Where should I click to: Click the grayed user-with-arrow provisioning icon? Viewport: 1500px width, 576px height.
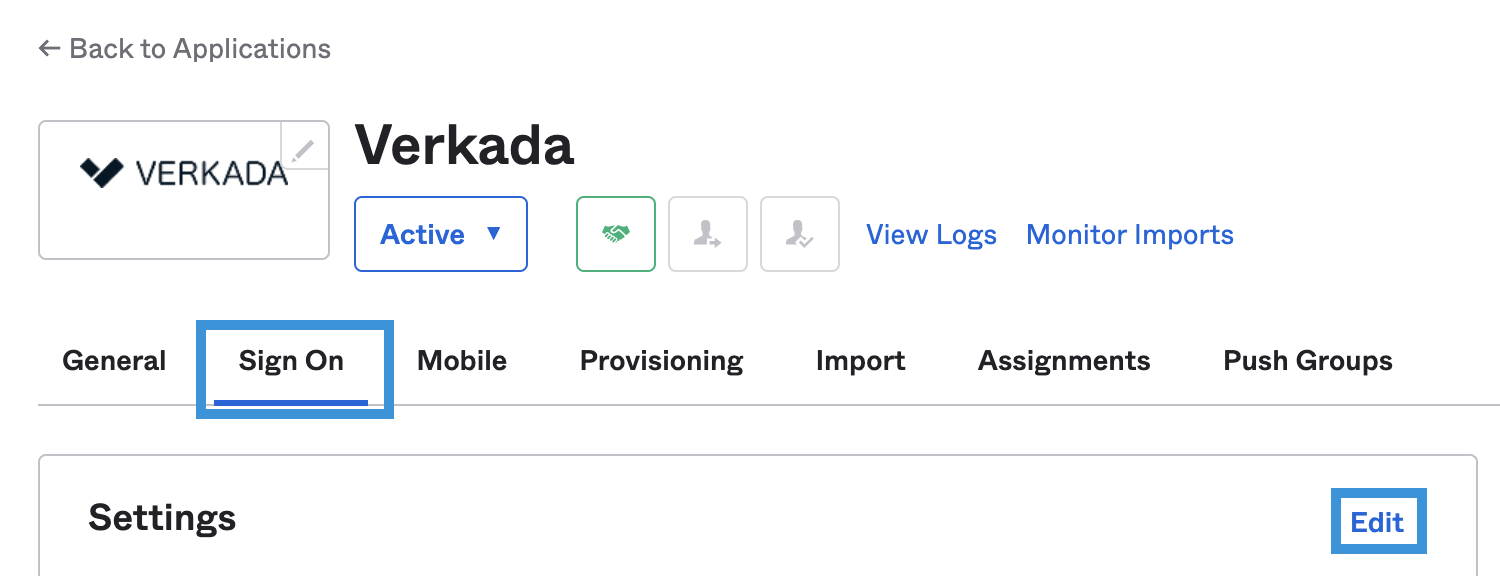(x=707, y=234)
